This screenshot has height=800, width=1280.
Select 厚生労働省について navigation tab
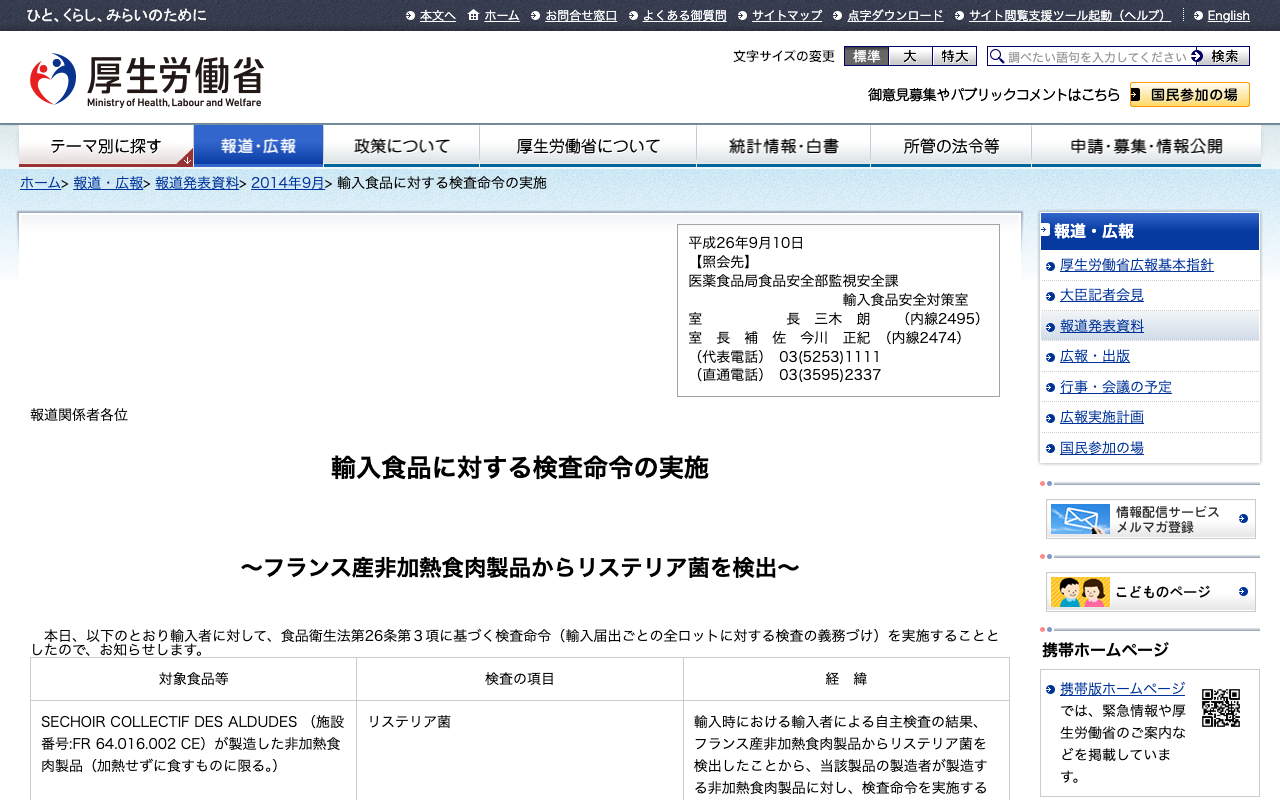tap(588, 146)
